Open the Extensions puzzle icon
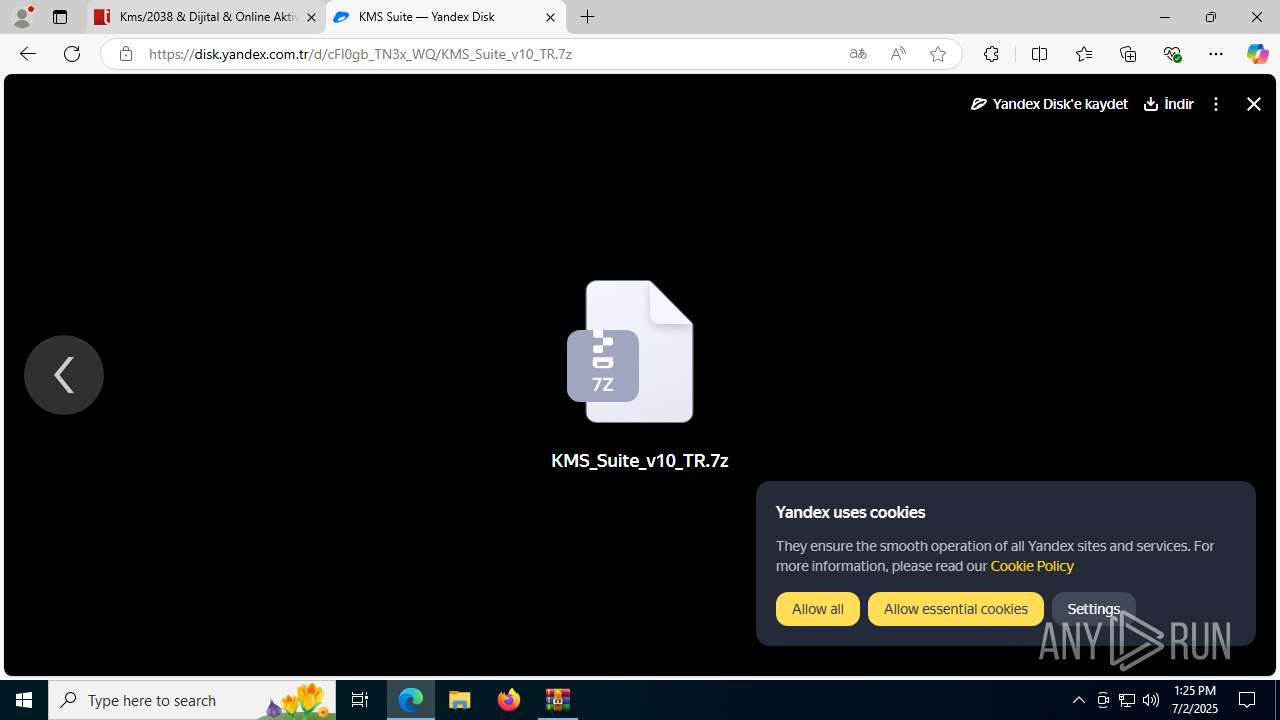1280x720 pixels. point(991,54)
